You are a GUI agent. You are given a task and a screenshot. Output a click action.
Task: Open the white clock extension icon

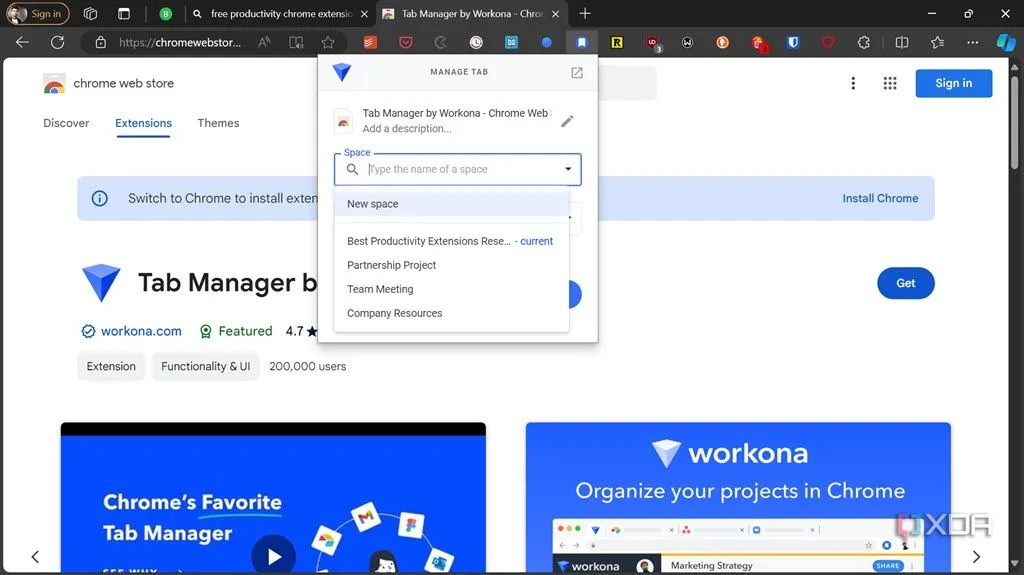(x=476, y=42)
